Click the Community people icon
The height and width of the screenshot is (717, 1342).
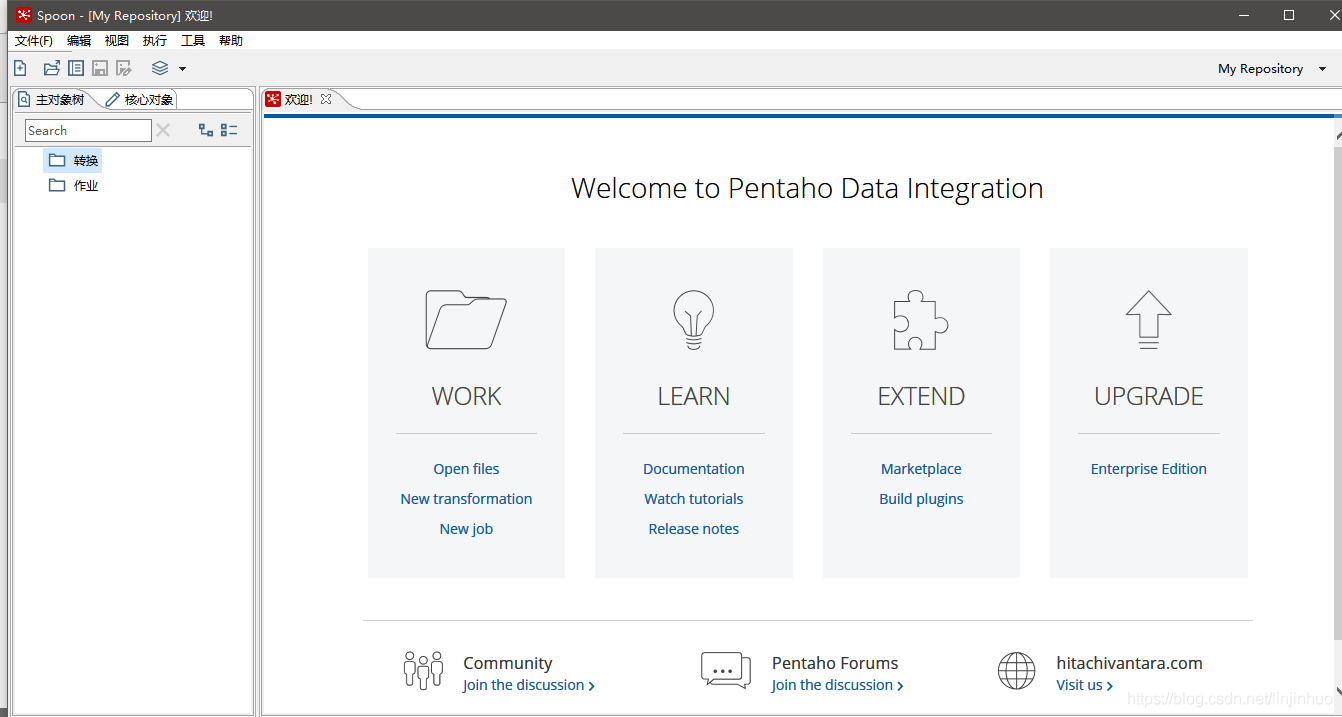pyautogui.click(x=423, y=670)
